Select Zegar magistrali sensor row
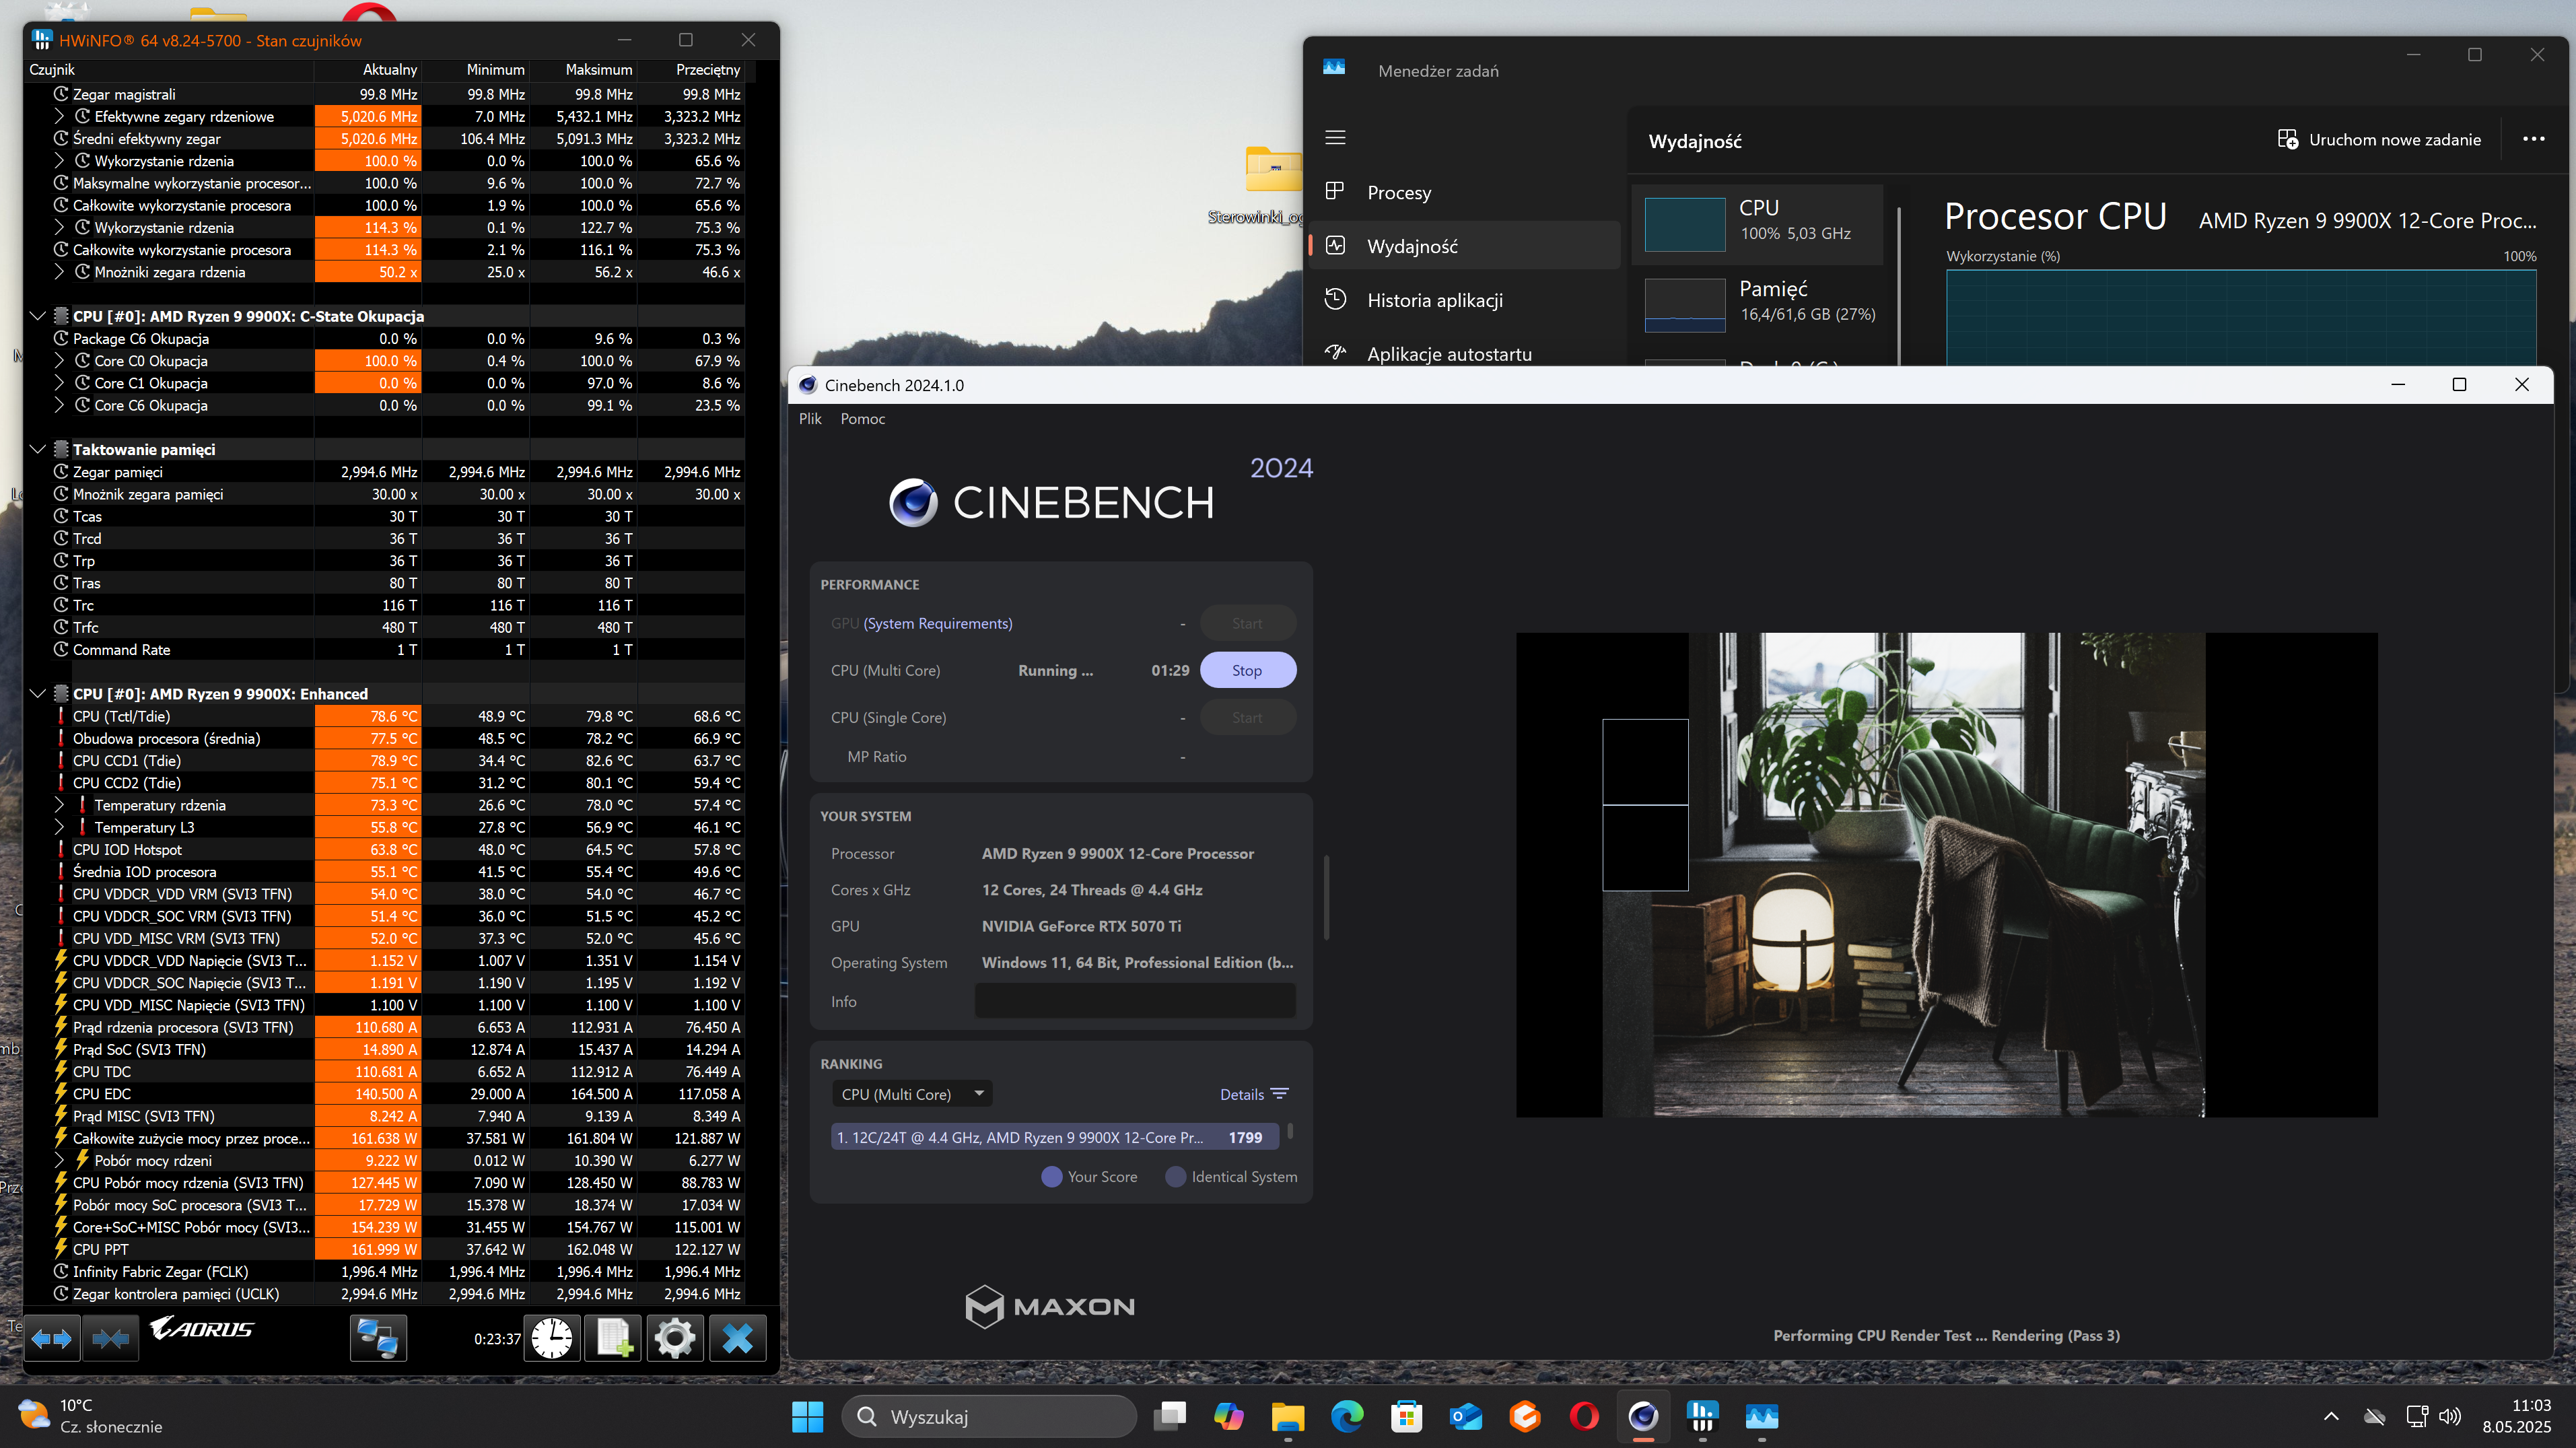 pos(385,94)
